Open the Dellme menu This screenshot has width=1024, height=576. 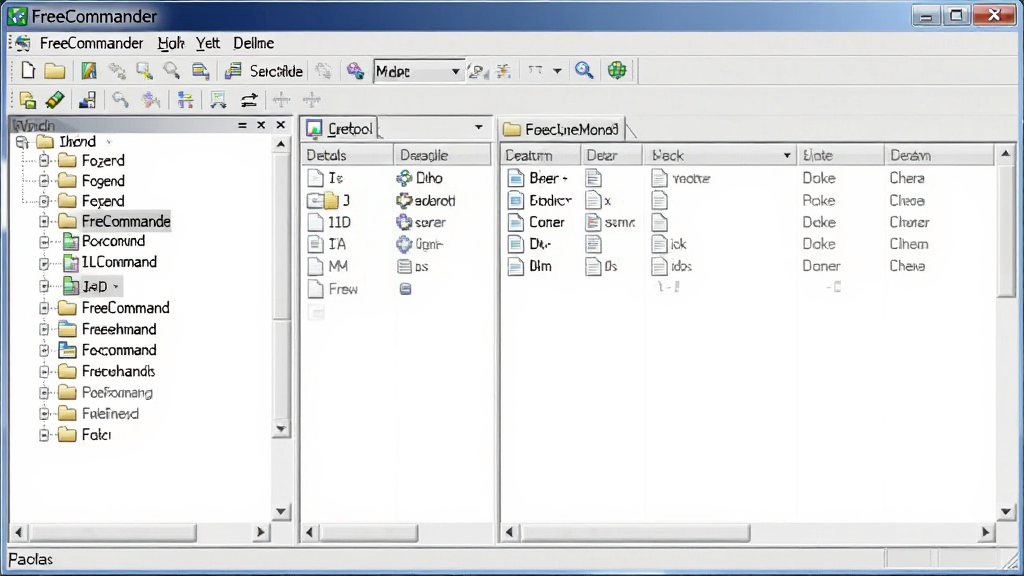tap(253, 43)
